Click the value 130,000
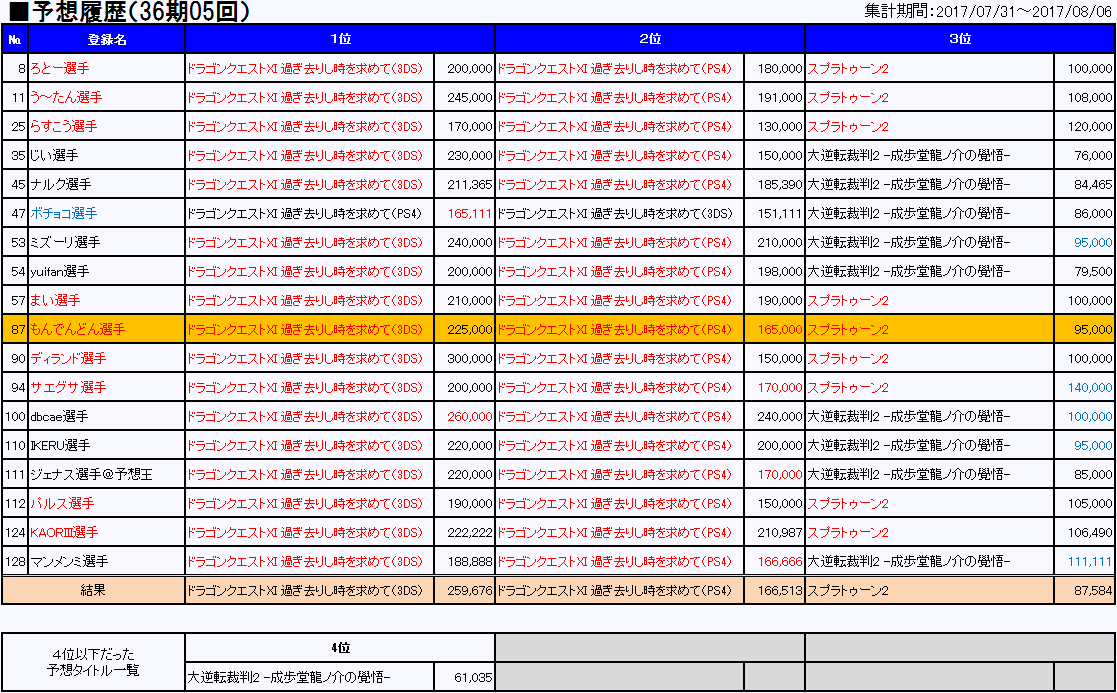The width and height of the screenshot is (1117, 693). click(x=780, y=127)
